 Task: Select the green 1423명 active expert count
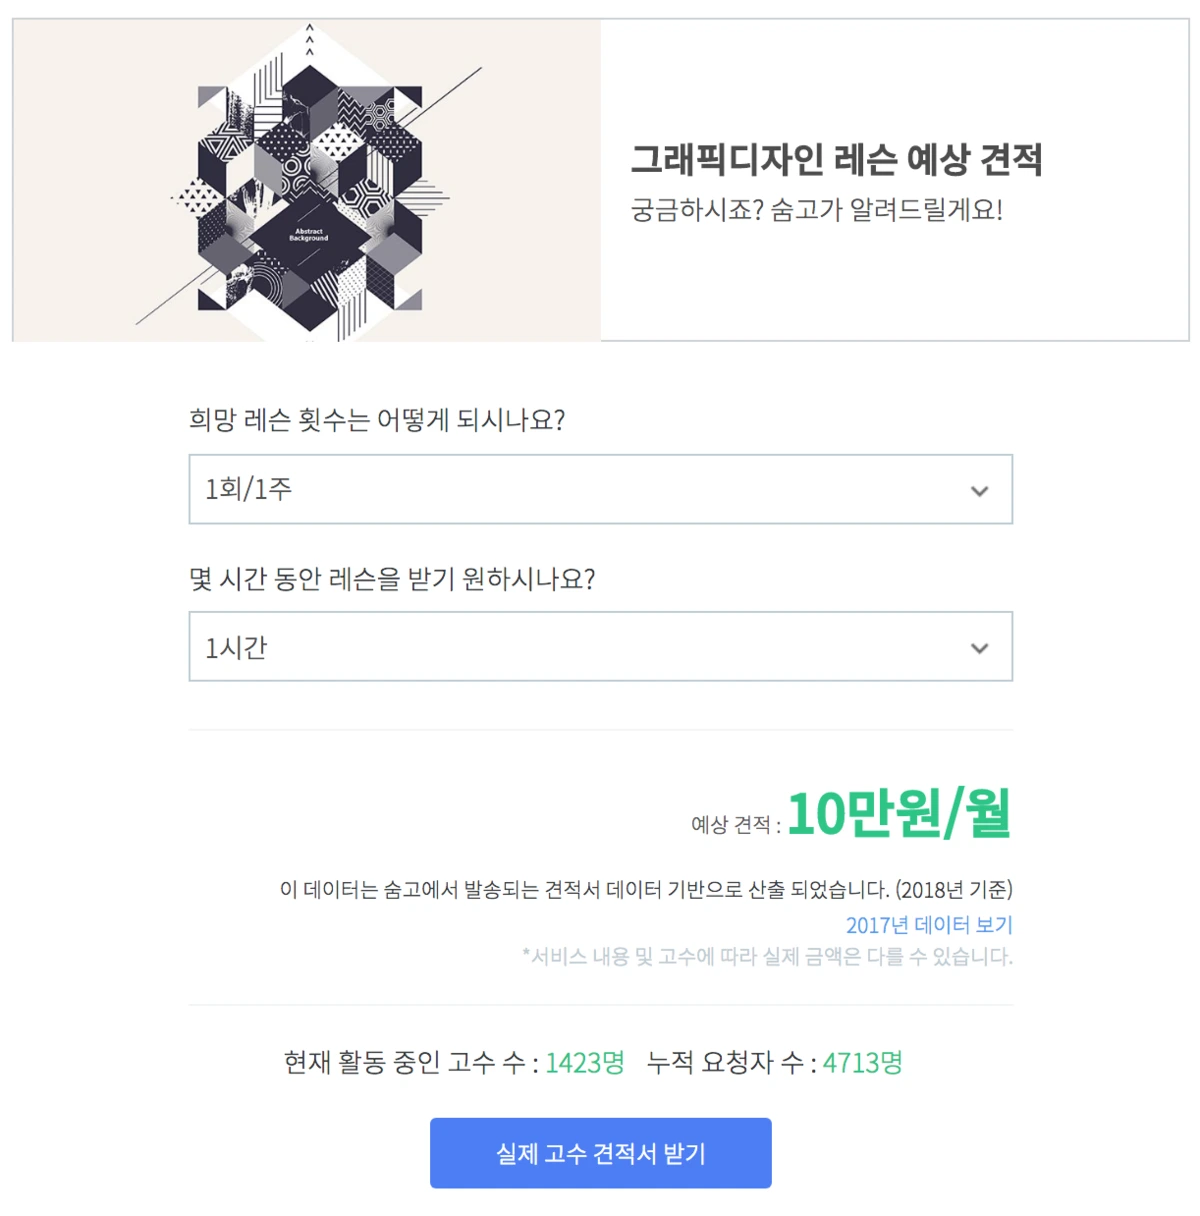[x=585, y=1063]
